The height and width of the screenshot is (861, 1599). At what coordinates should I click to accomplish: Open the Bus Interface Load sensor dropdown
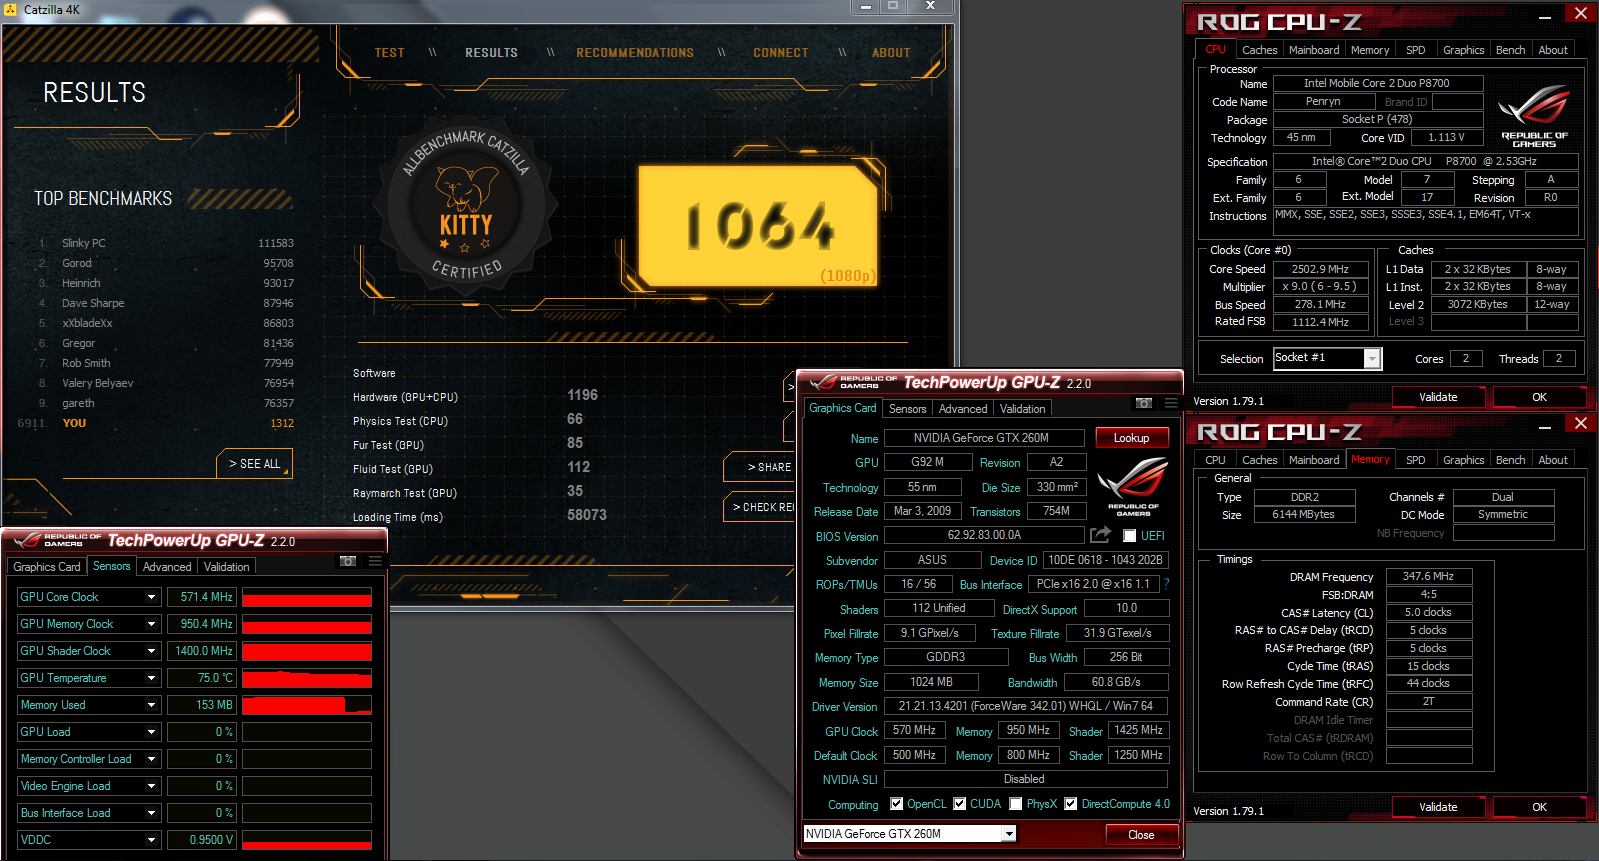(x=152, y=813)
